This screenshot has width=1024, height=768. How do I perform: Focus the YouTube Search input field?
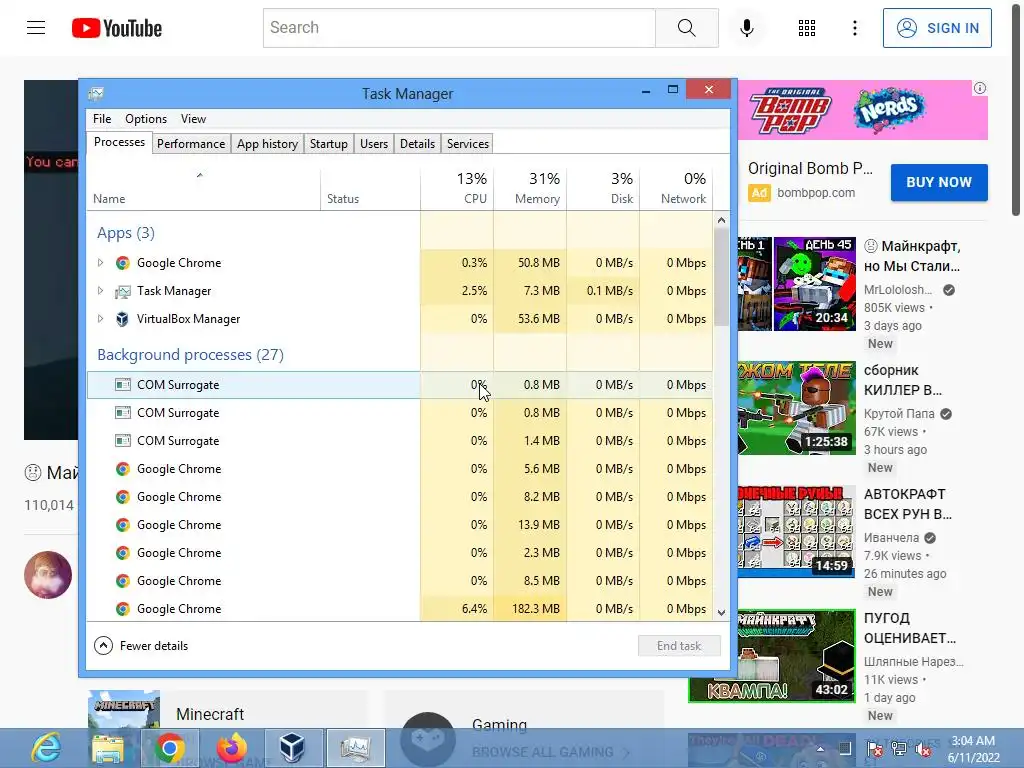click(459, 27)
